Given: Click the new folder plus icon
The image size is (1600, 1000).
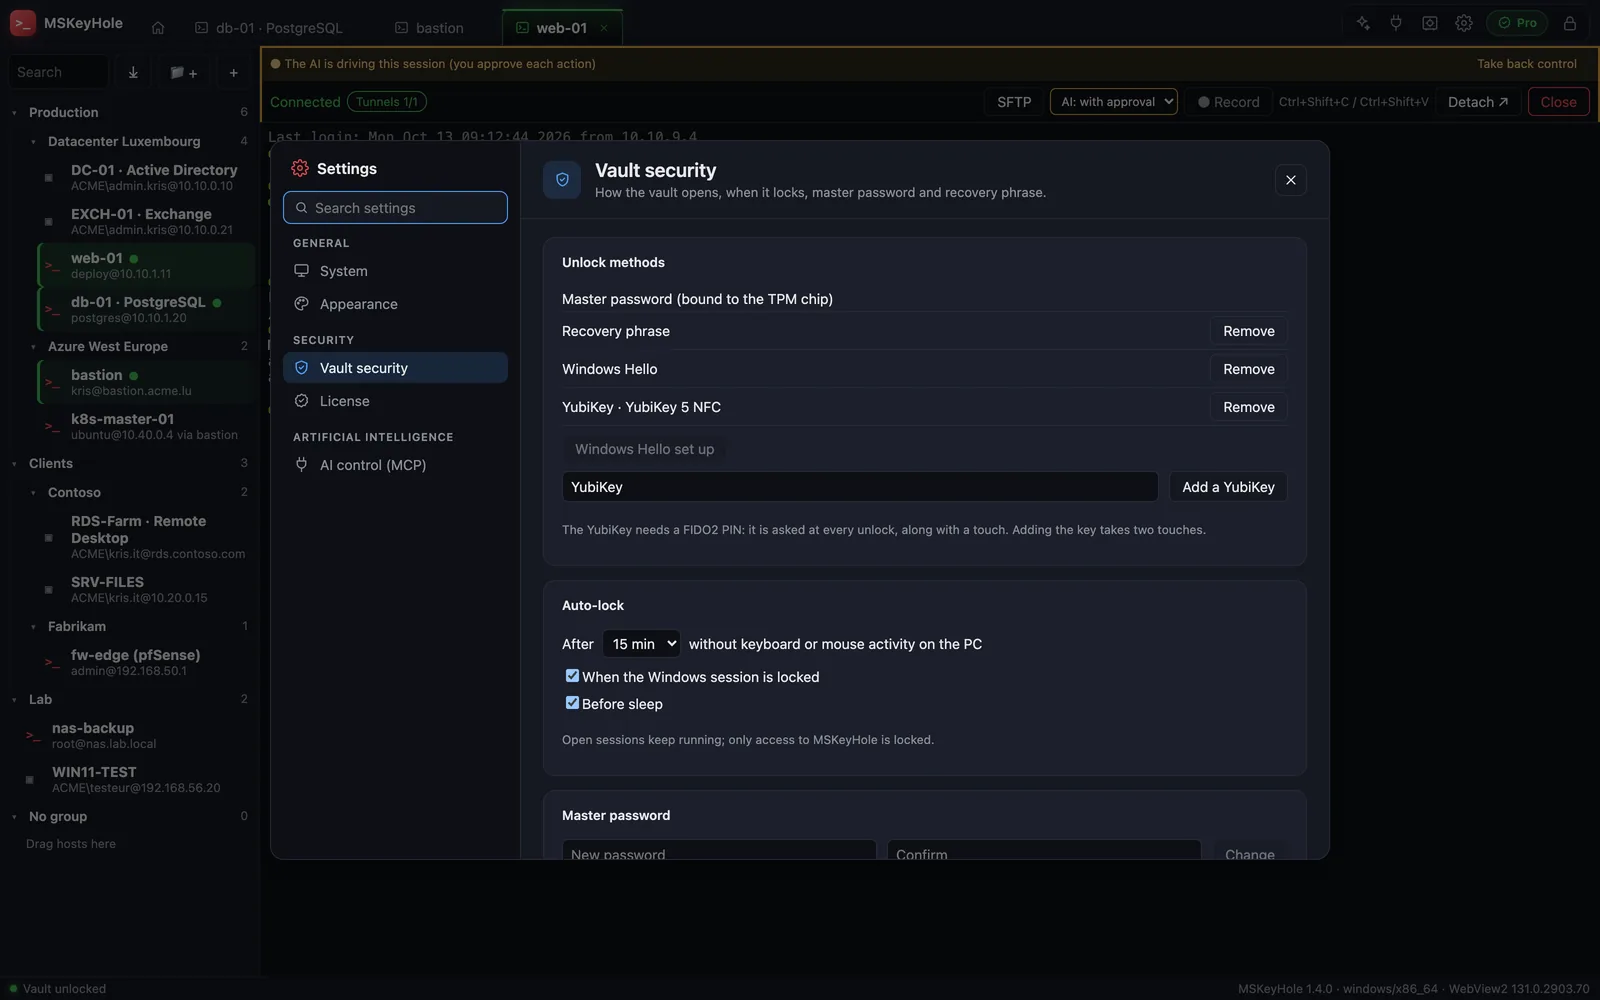Looking at the screenshot, I should point(183,72).
